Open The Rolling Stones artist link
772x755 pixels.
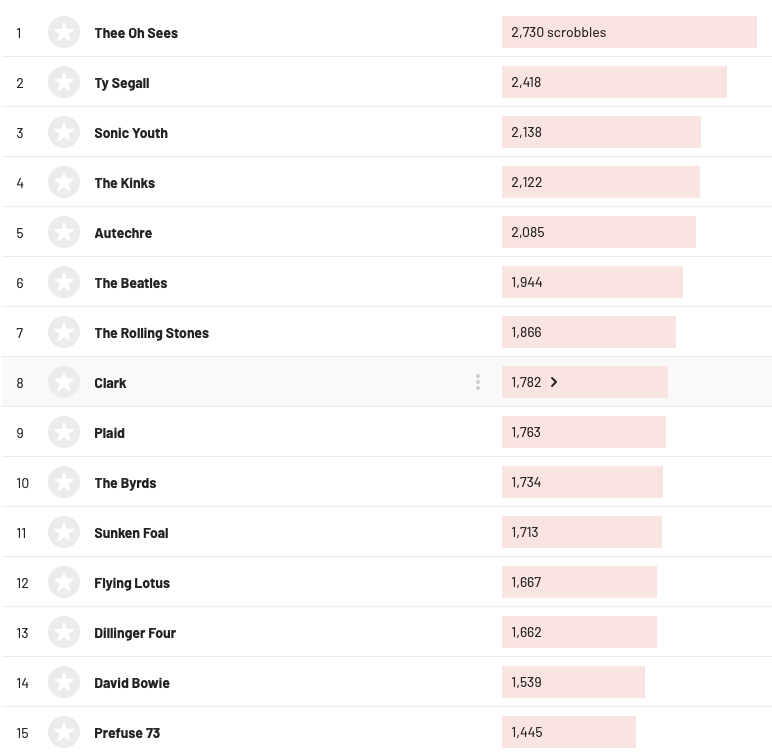[x=151, y=333]
